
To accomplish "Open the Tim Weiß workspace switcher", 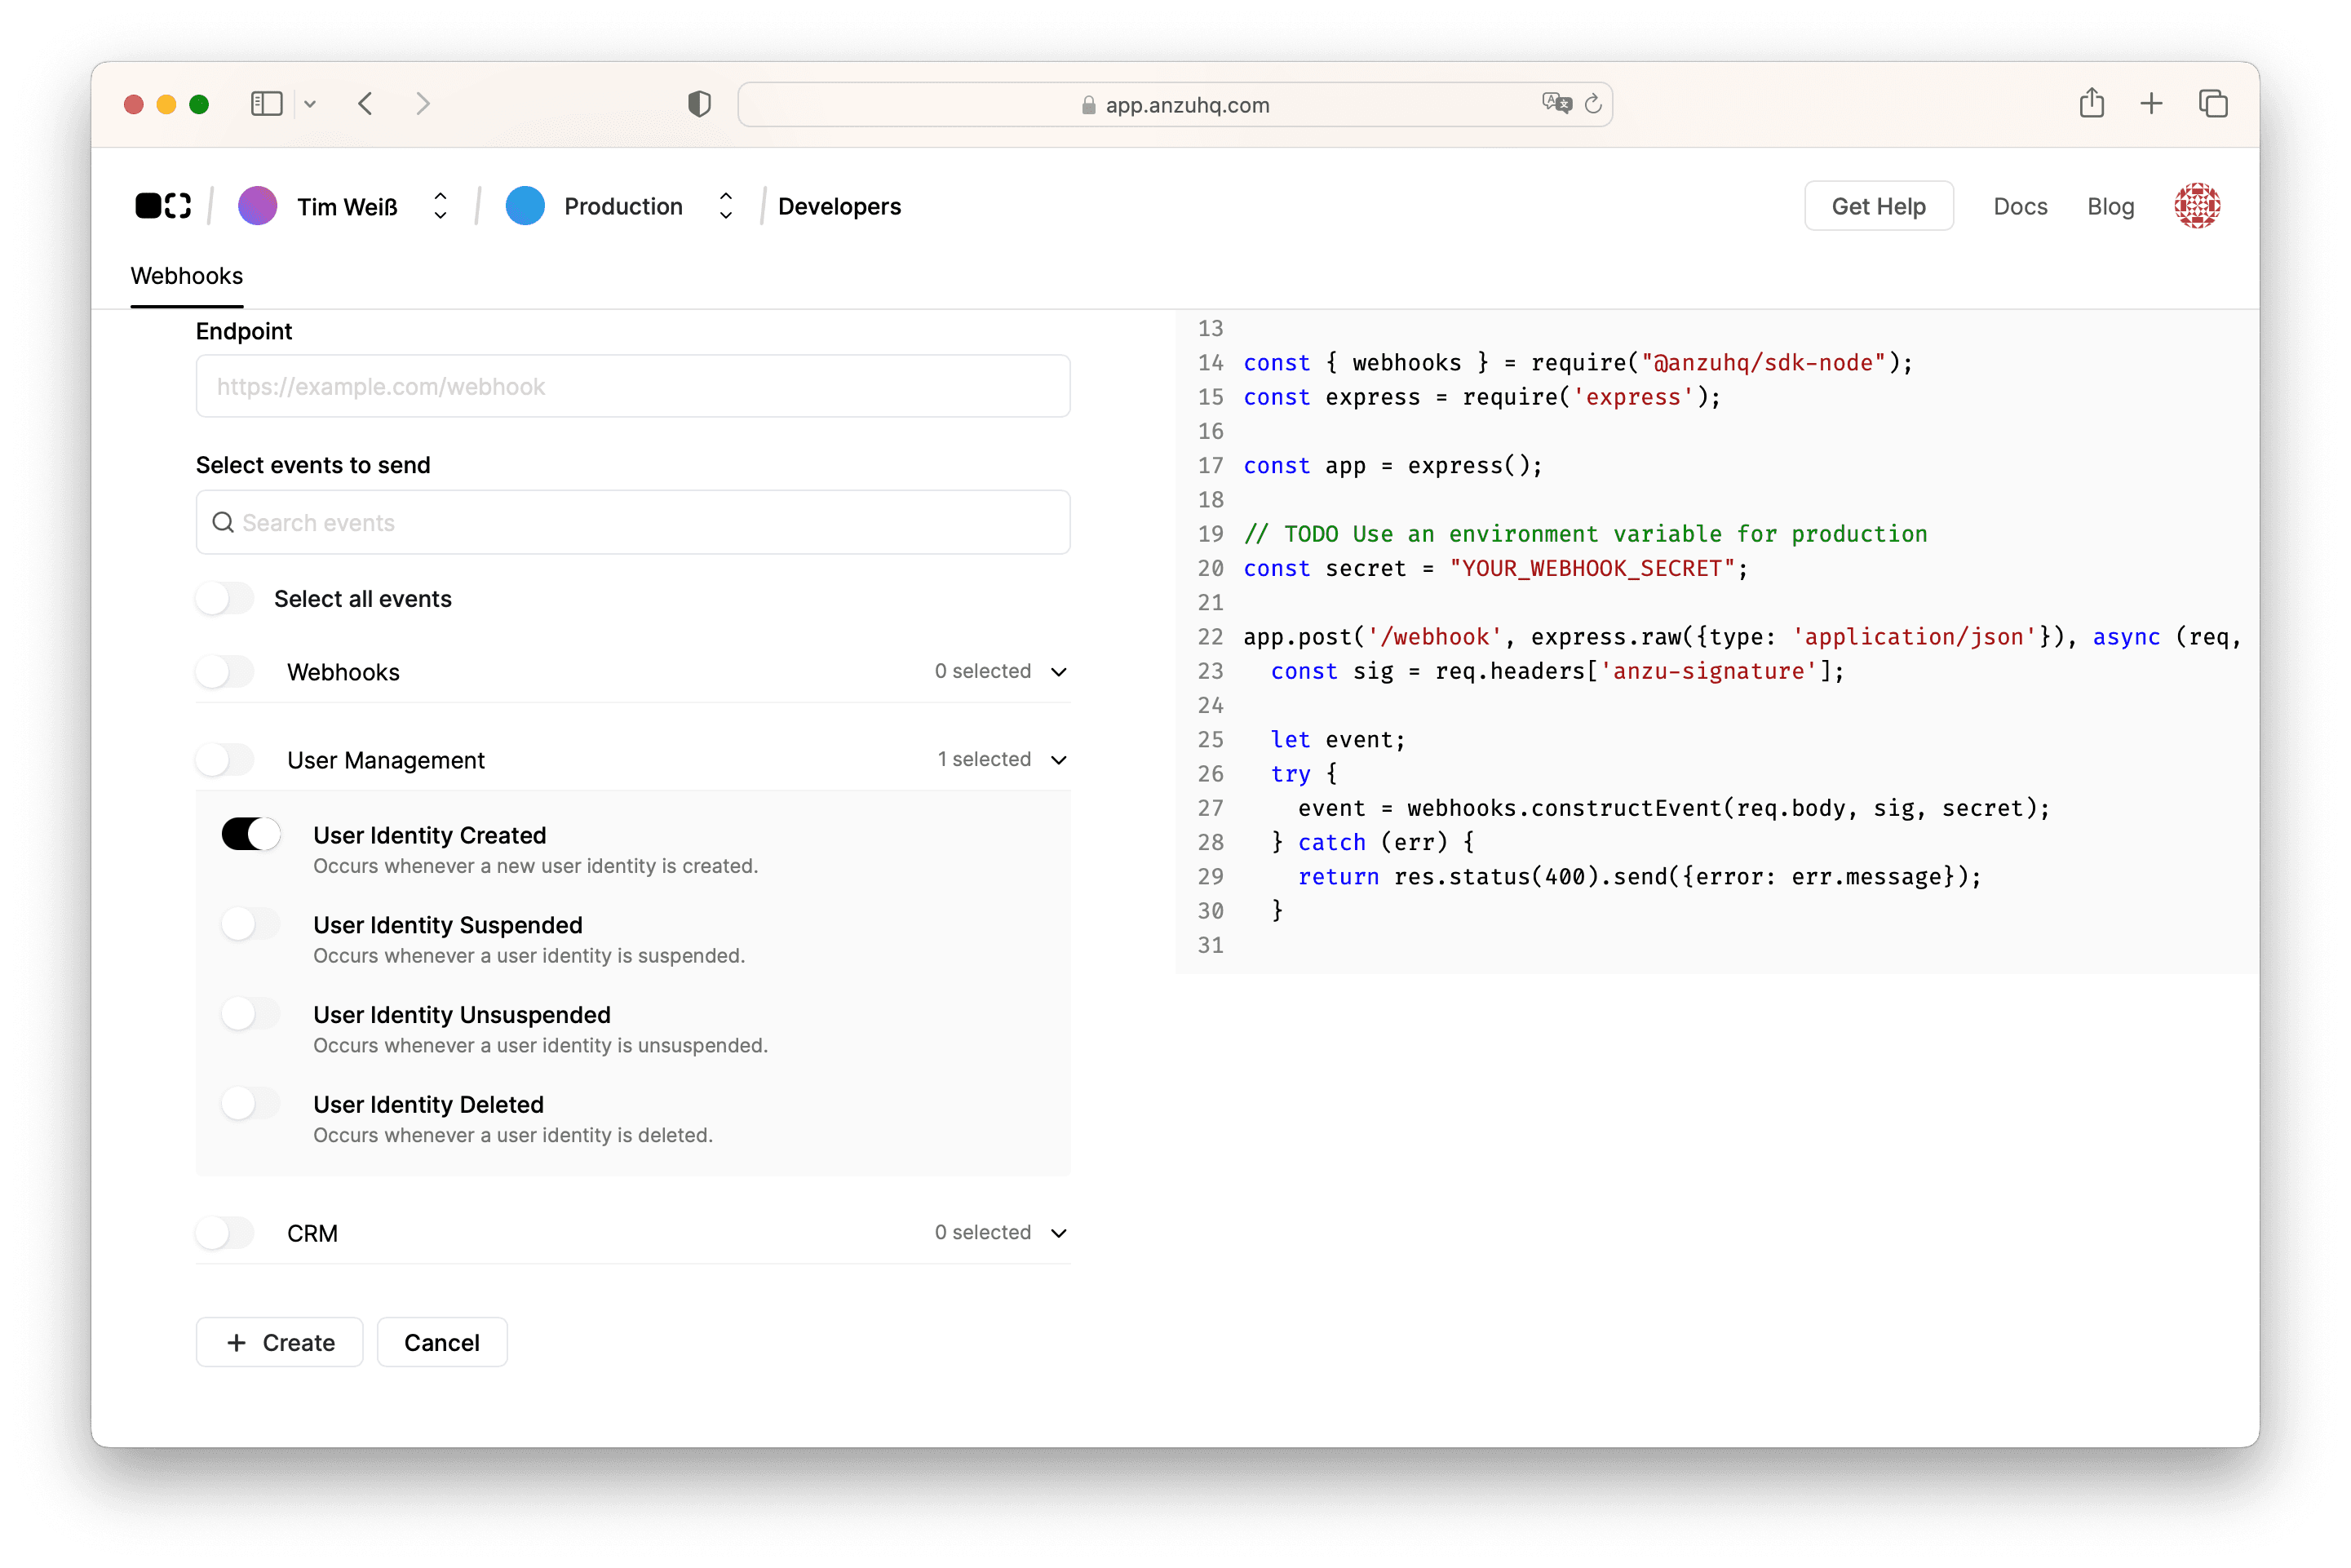I will 440,206.
